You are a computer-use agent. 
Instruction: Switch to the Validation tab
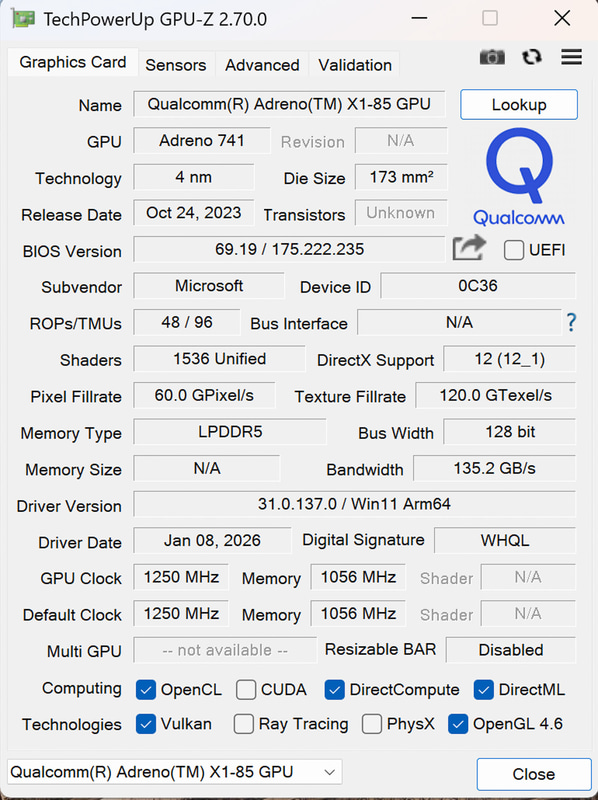tap(355, 65)
